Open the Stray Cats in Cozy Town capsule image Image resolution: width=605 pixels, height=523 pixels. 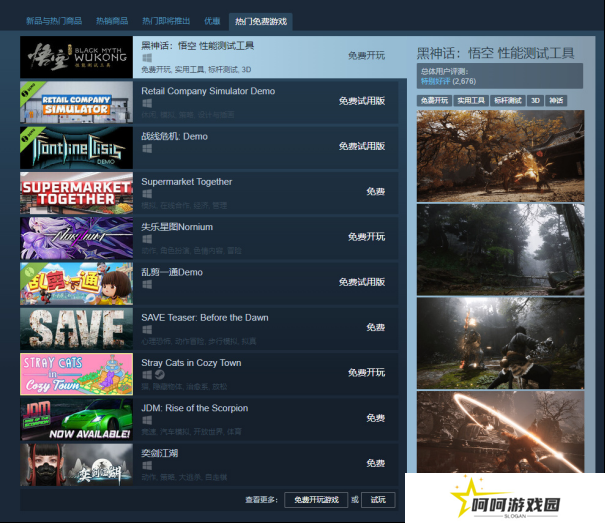(x=76, y=374)
